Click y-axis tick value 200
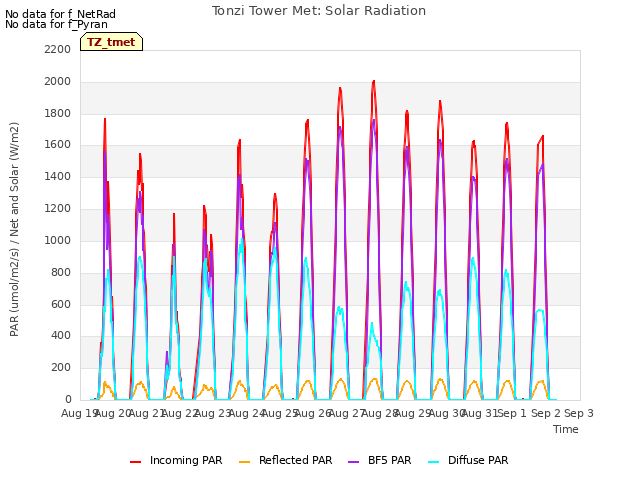Image resolution: width=640 pixels, height=480 pixels. point(61,368)
